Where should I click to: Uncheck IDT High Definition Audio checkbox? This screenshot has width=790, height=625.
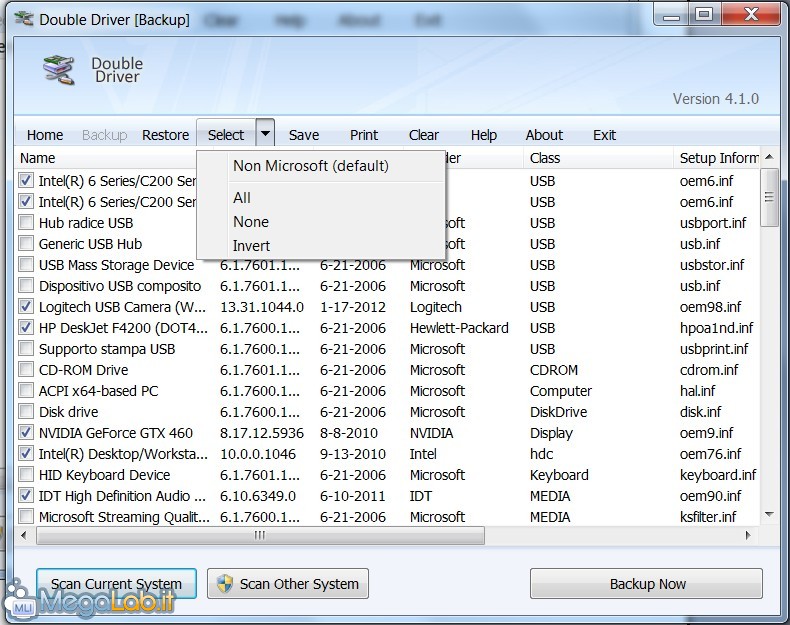pos(26,496)
